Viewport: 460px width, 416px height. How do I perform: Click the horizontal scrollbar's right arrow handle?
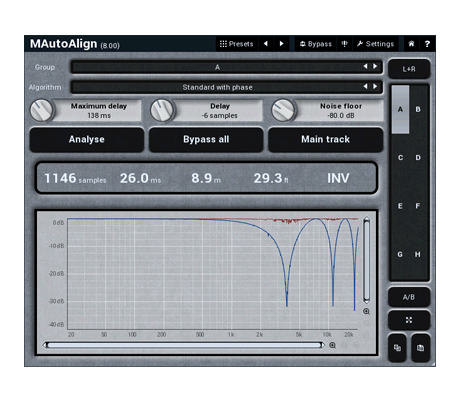[322, 345]
